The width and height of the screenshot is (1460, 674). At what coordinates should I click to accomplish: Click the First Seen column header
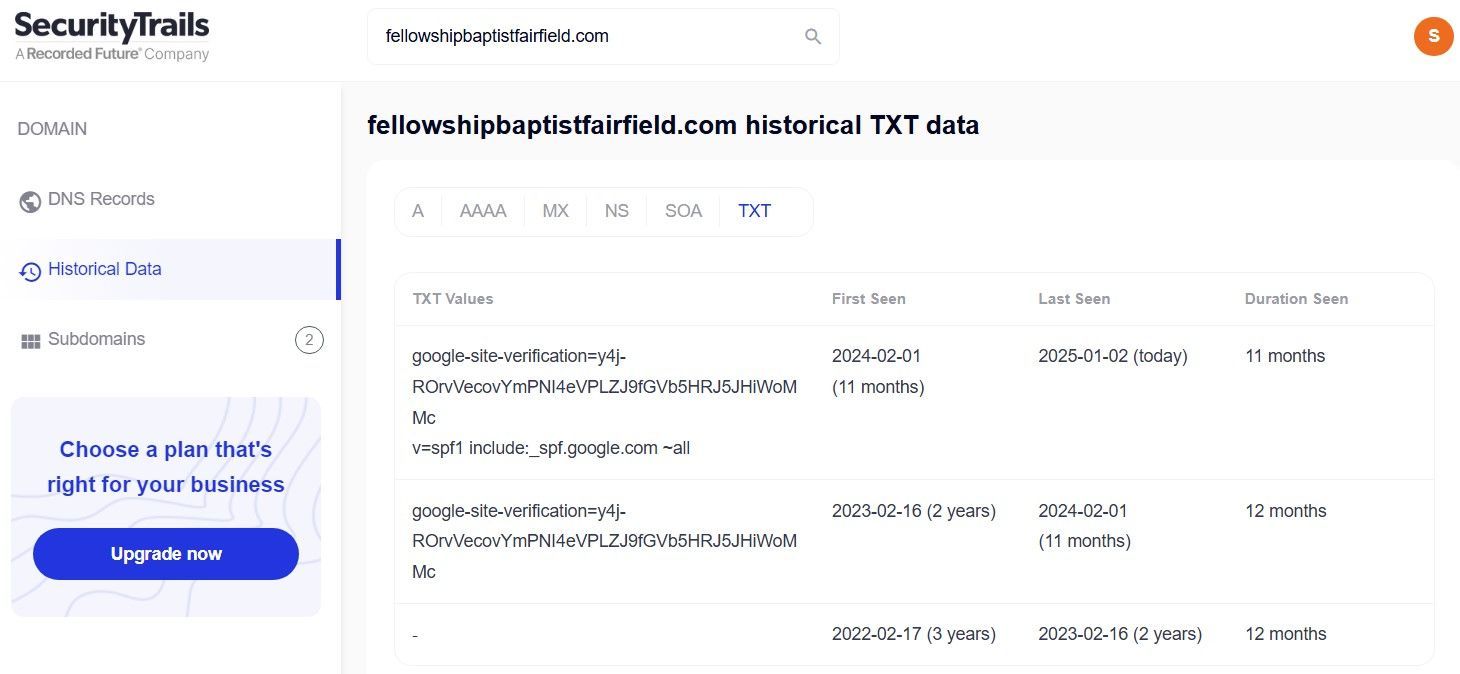(869, 299)
